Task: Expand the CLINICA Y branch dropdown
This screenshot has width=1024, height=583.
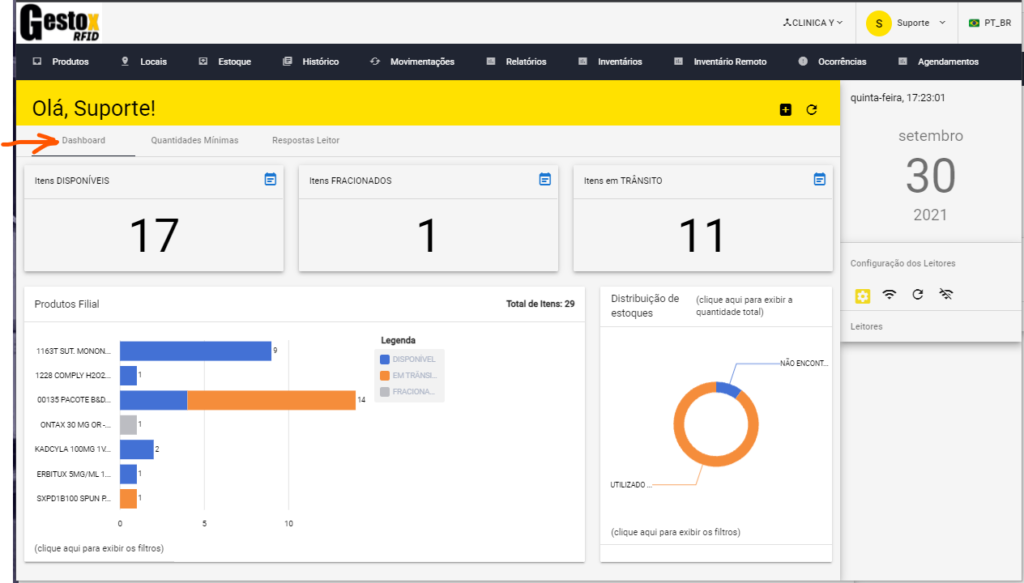Action: click(x=813, y=22)
